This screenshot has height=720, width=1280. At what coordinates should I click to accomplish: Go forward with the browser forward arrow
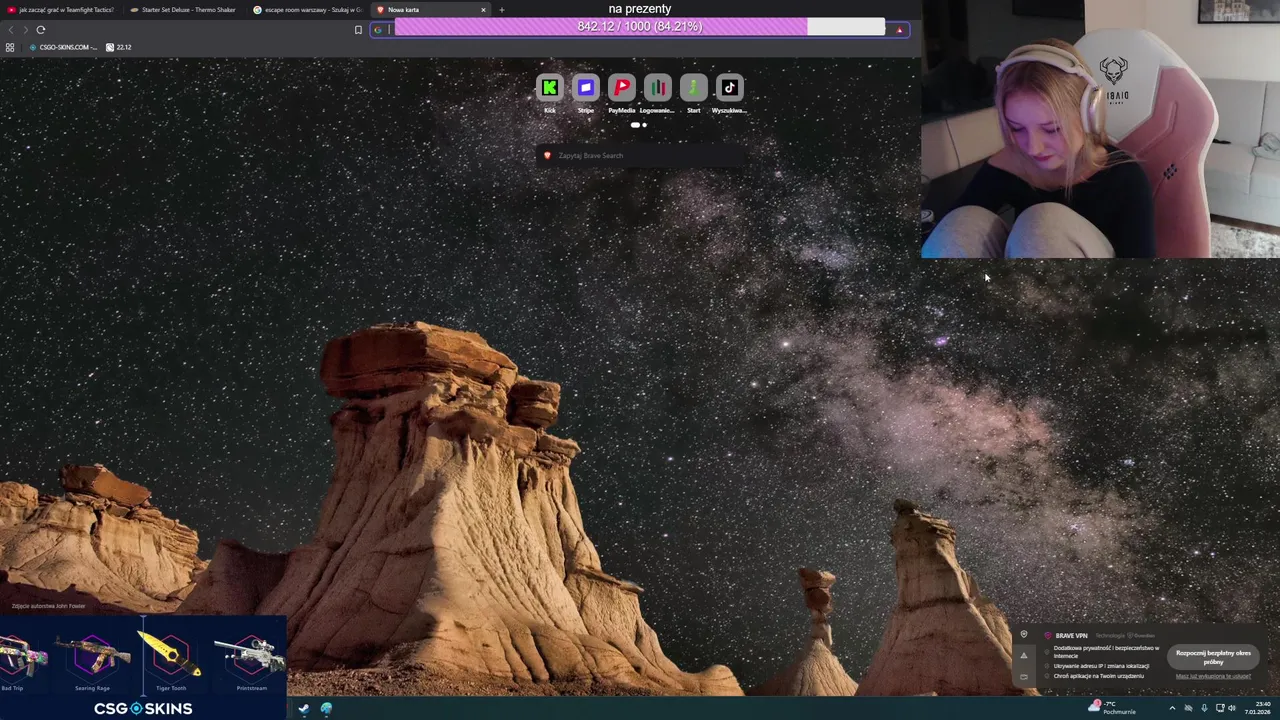[x=26, y=30]
